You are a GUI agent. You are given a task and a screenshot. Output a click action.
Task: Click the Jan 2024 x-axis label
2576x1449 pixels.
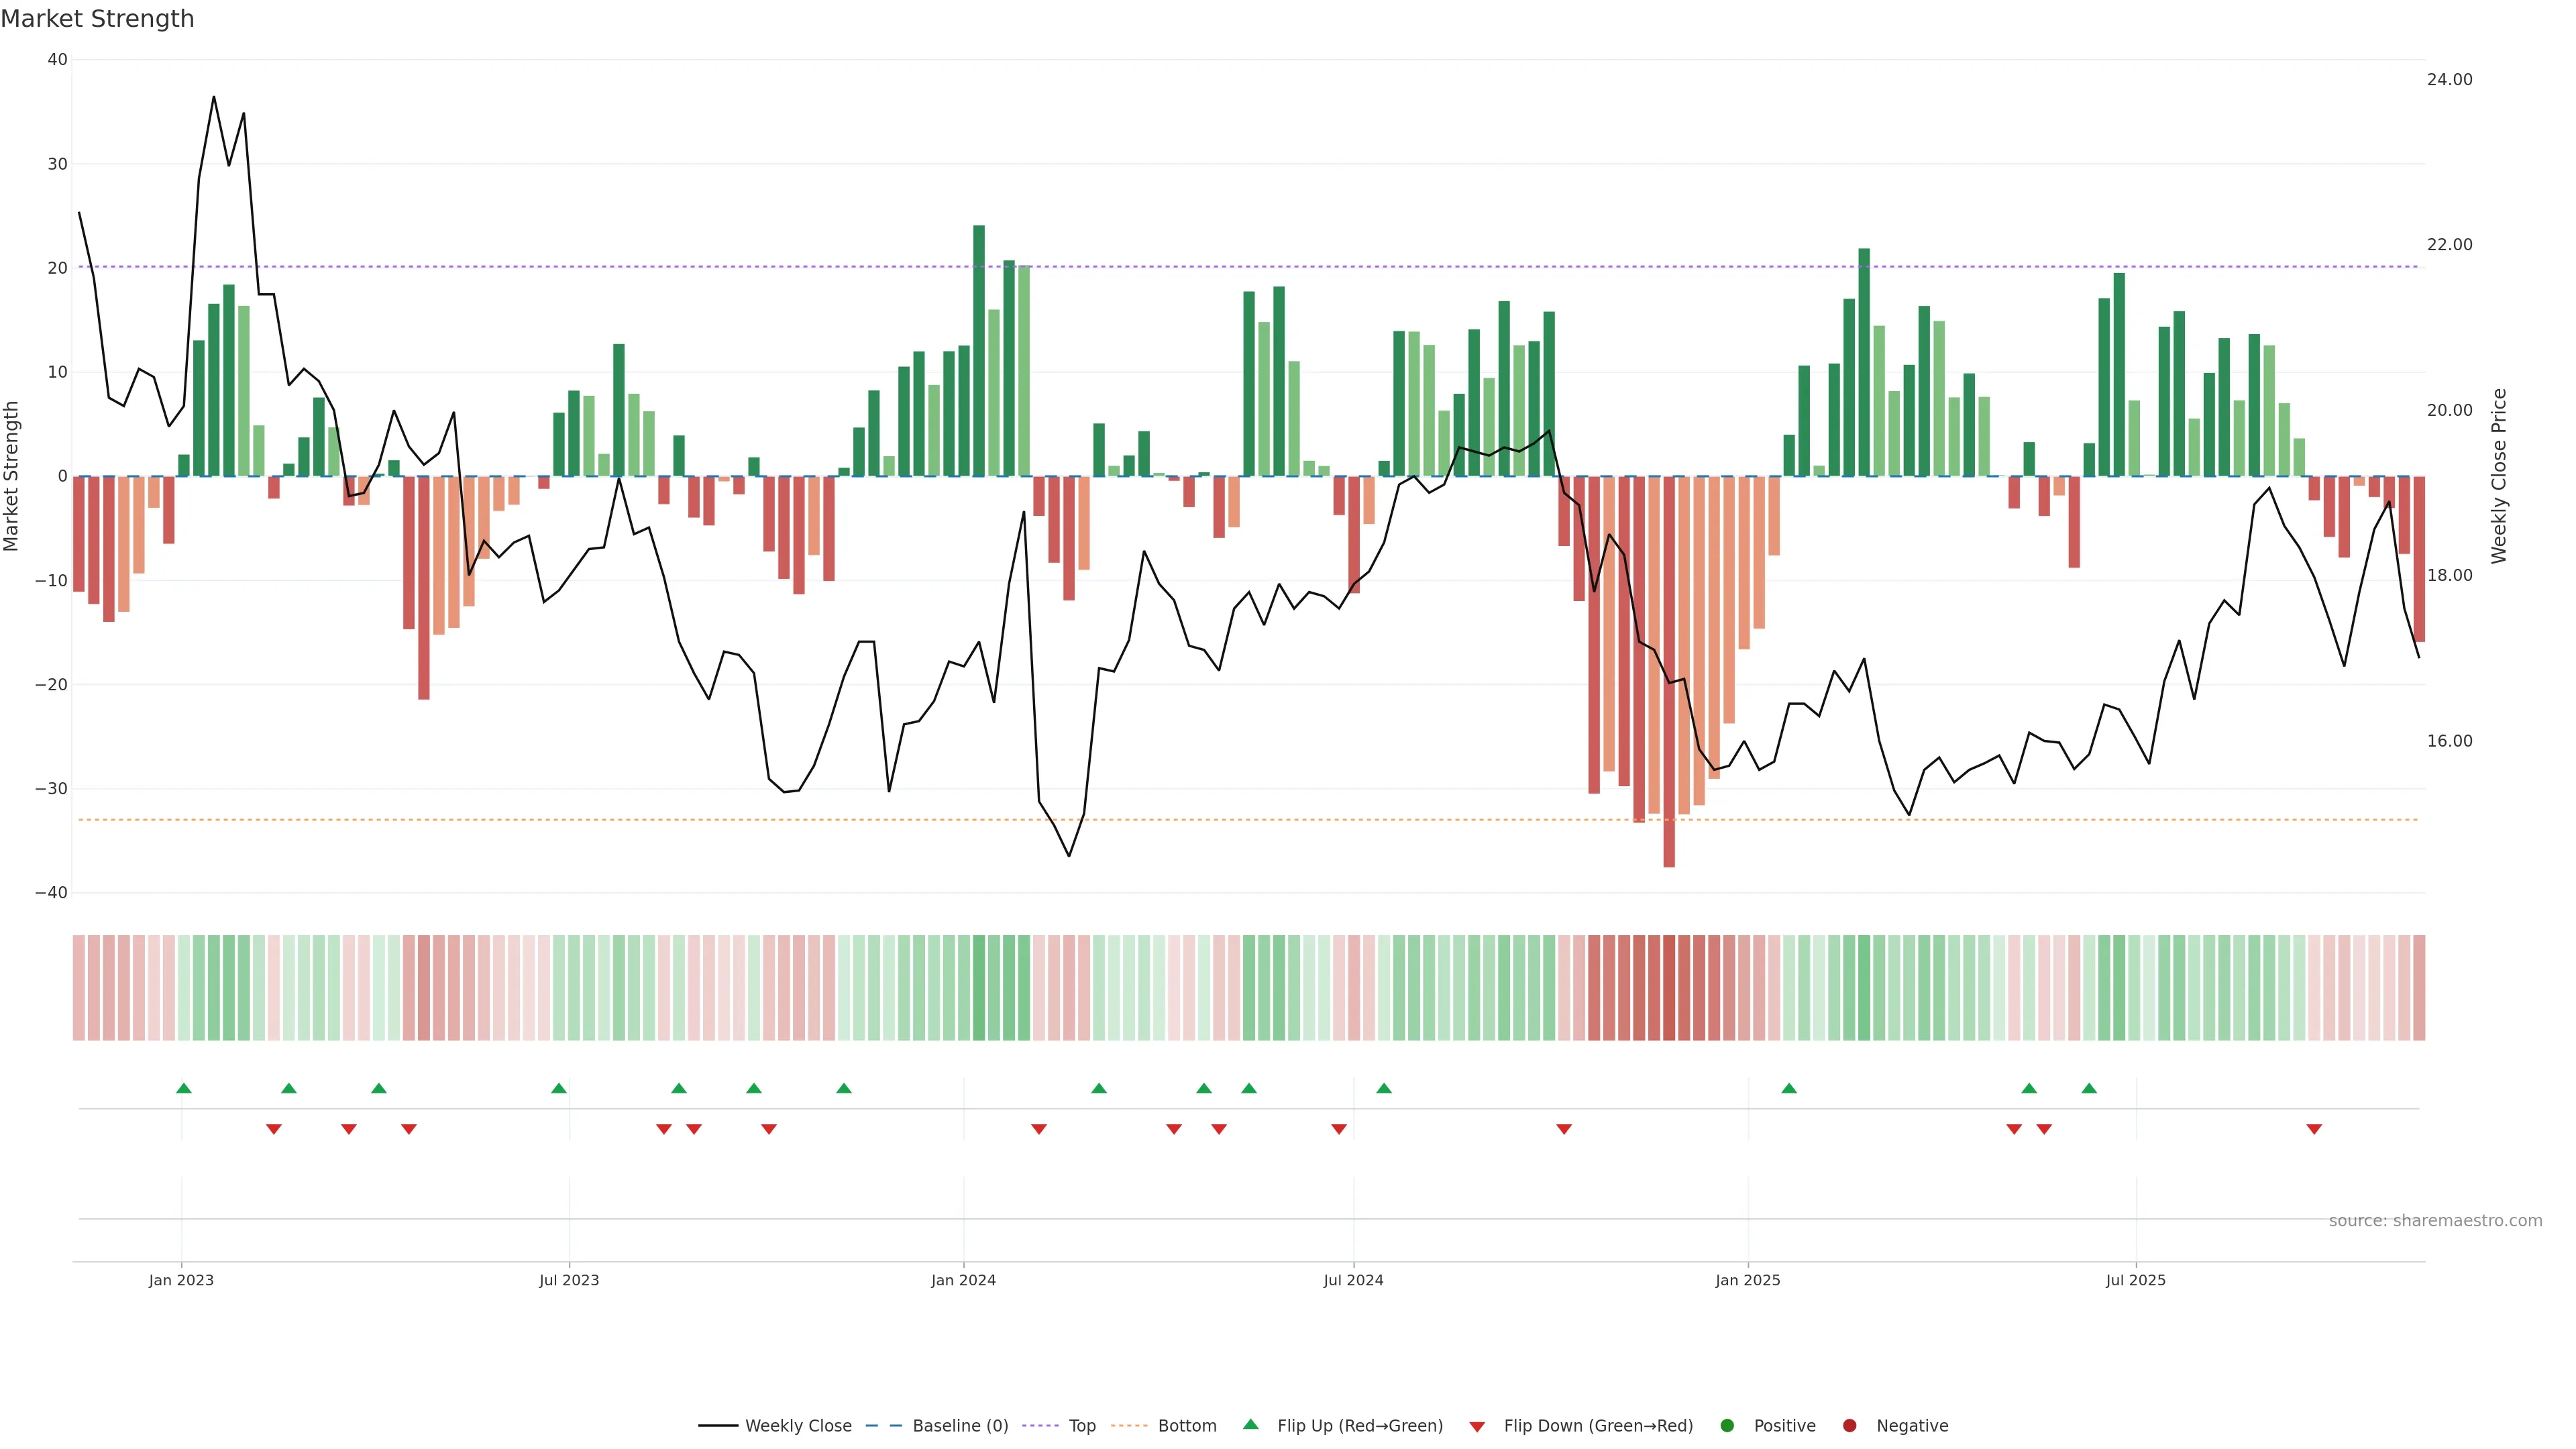click(963, 1280)
